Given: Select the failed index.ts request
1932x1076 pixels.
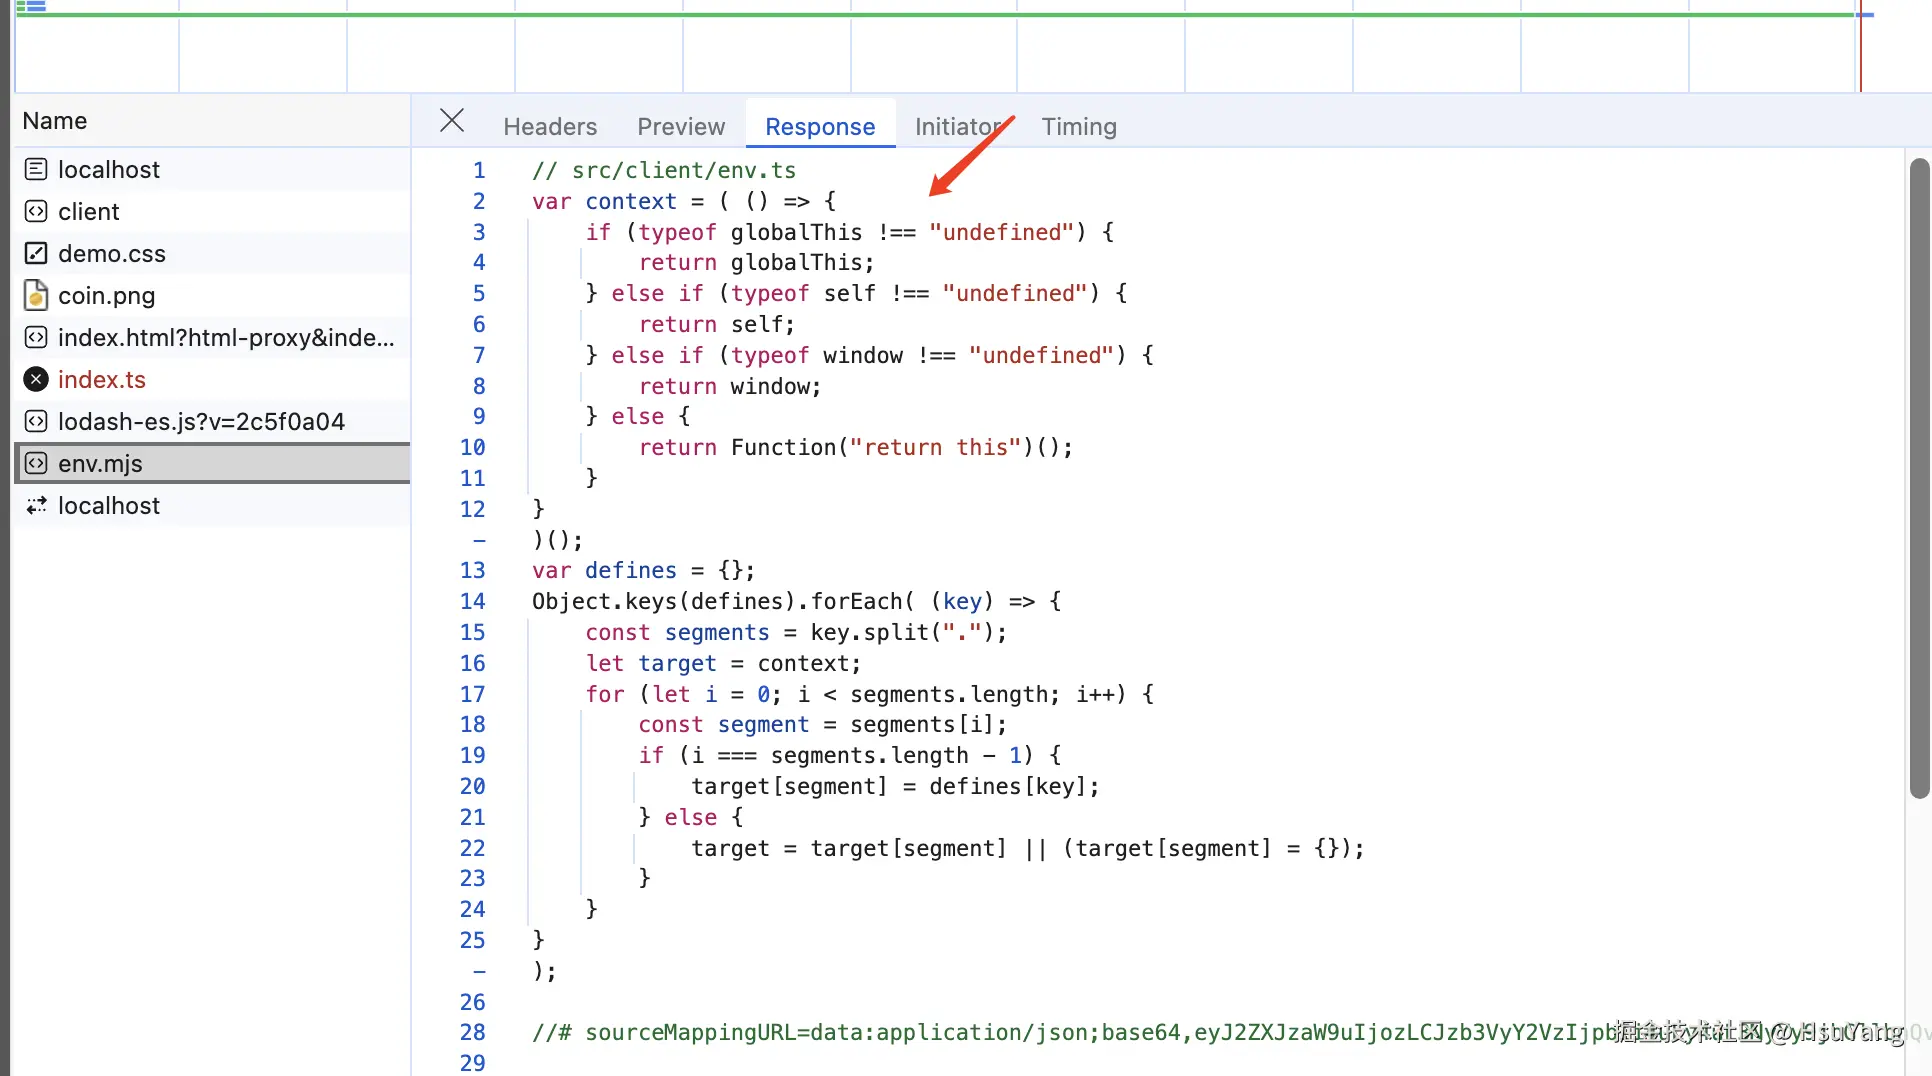Looking at the screenshot, I should [x=212, y=379].
